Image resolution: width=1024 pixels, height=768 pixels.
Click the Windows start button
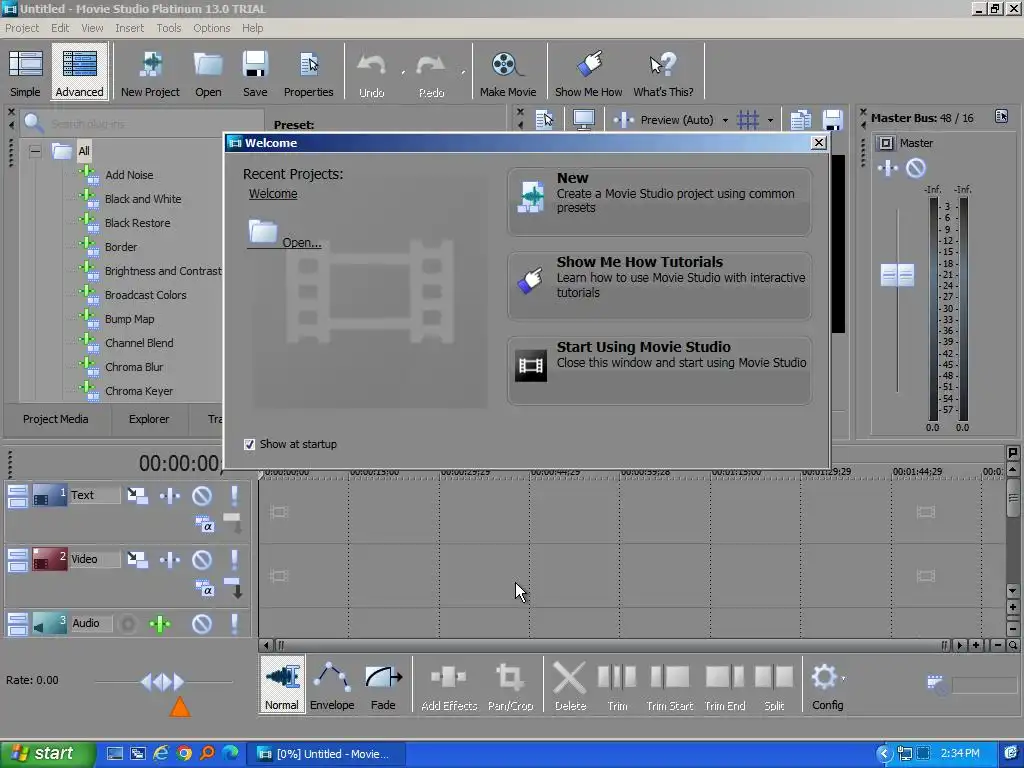[47, 754]
